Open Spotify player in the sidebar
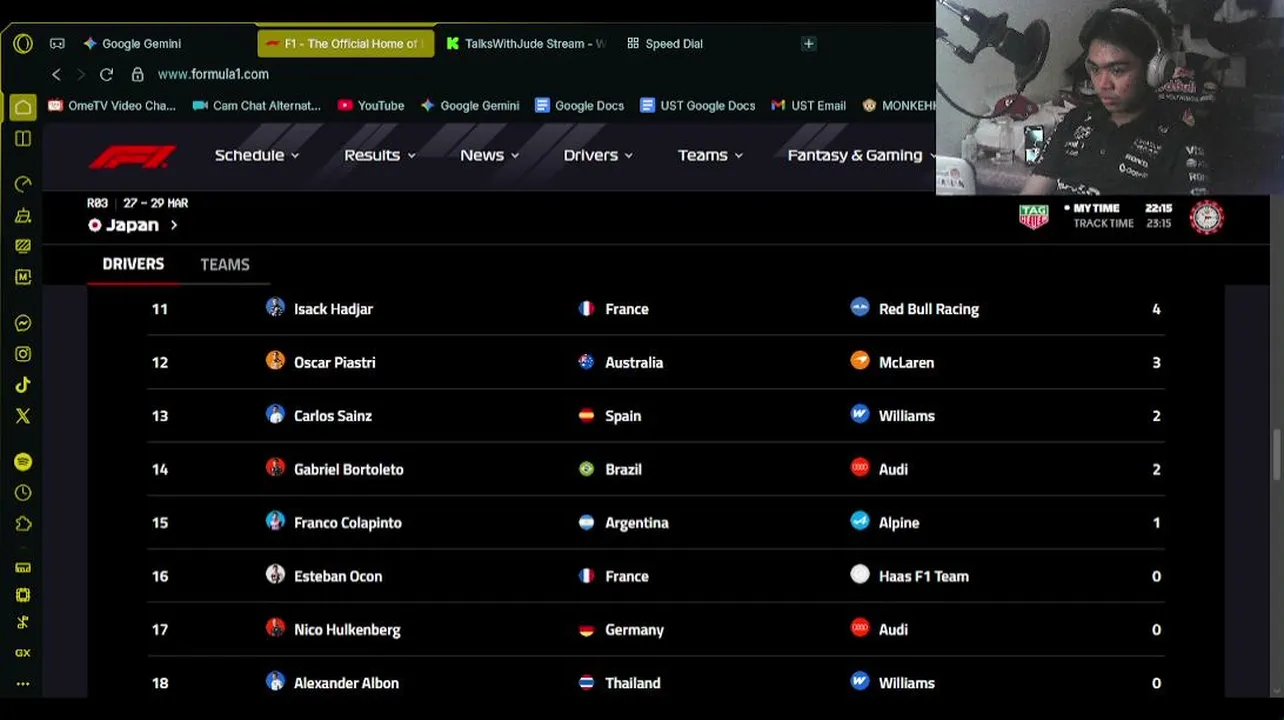1284x720 pixels. [x=23, y=462]
